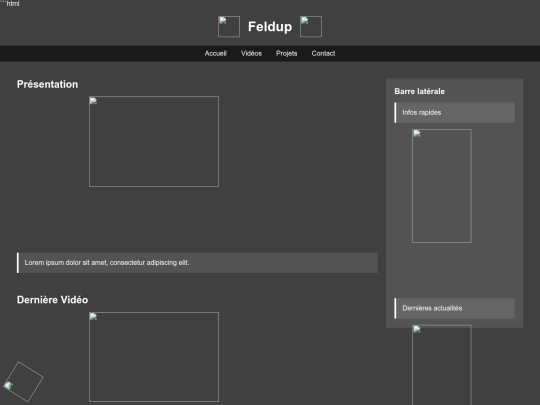Click the stray html text at top-left

[x=10, y=3]
